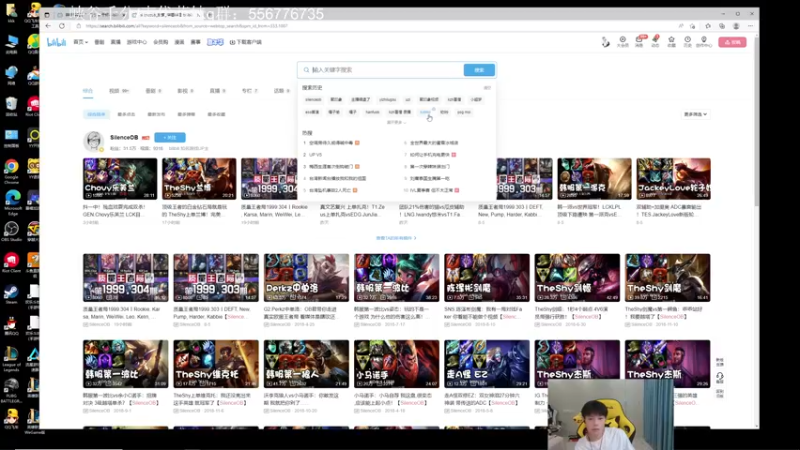This screenshot has height=450, width=800.
Task: Select the uzi search history tag
Action: click(408, 99)
